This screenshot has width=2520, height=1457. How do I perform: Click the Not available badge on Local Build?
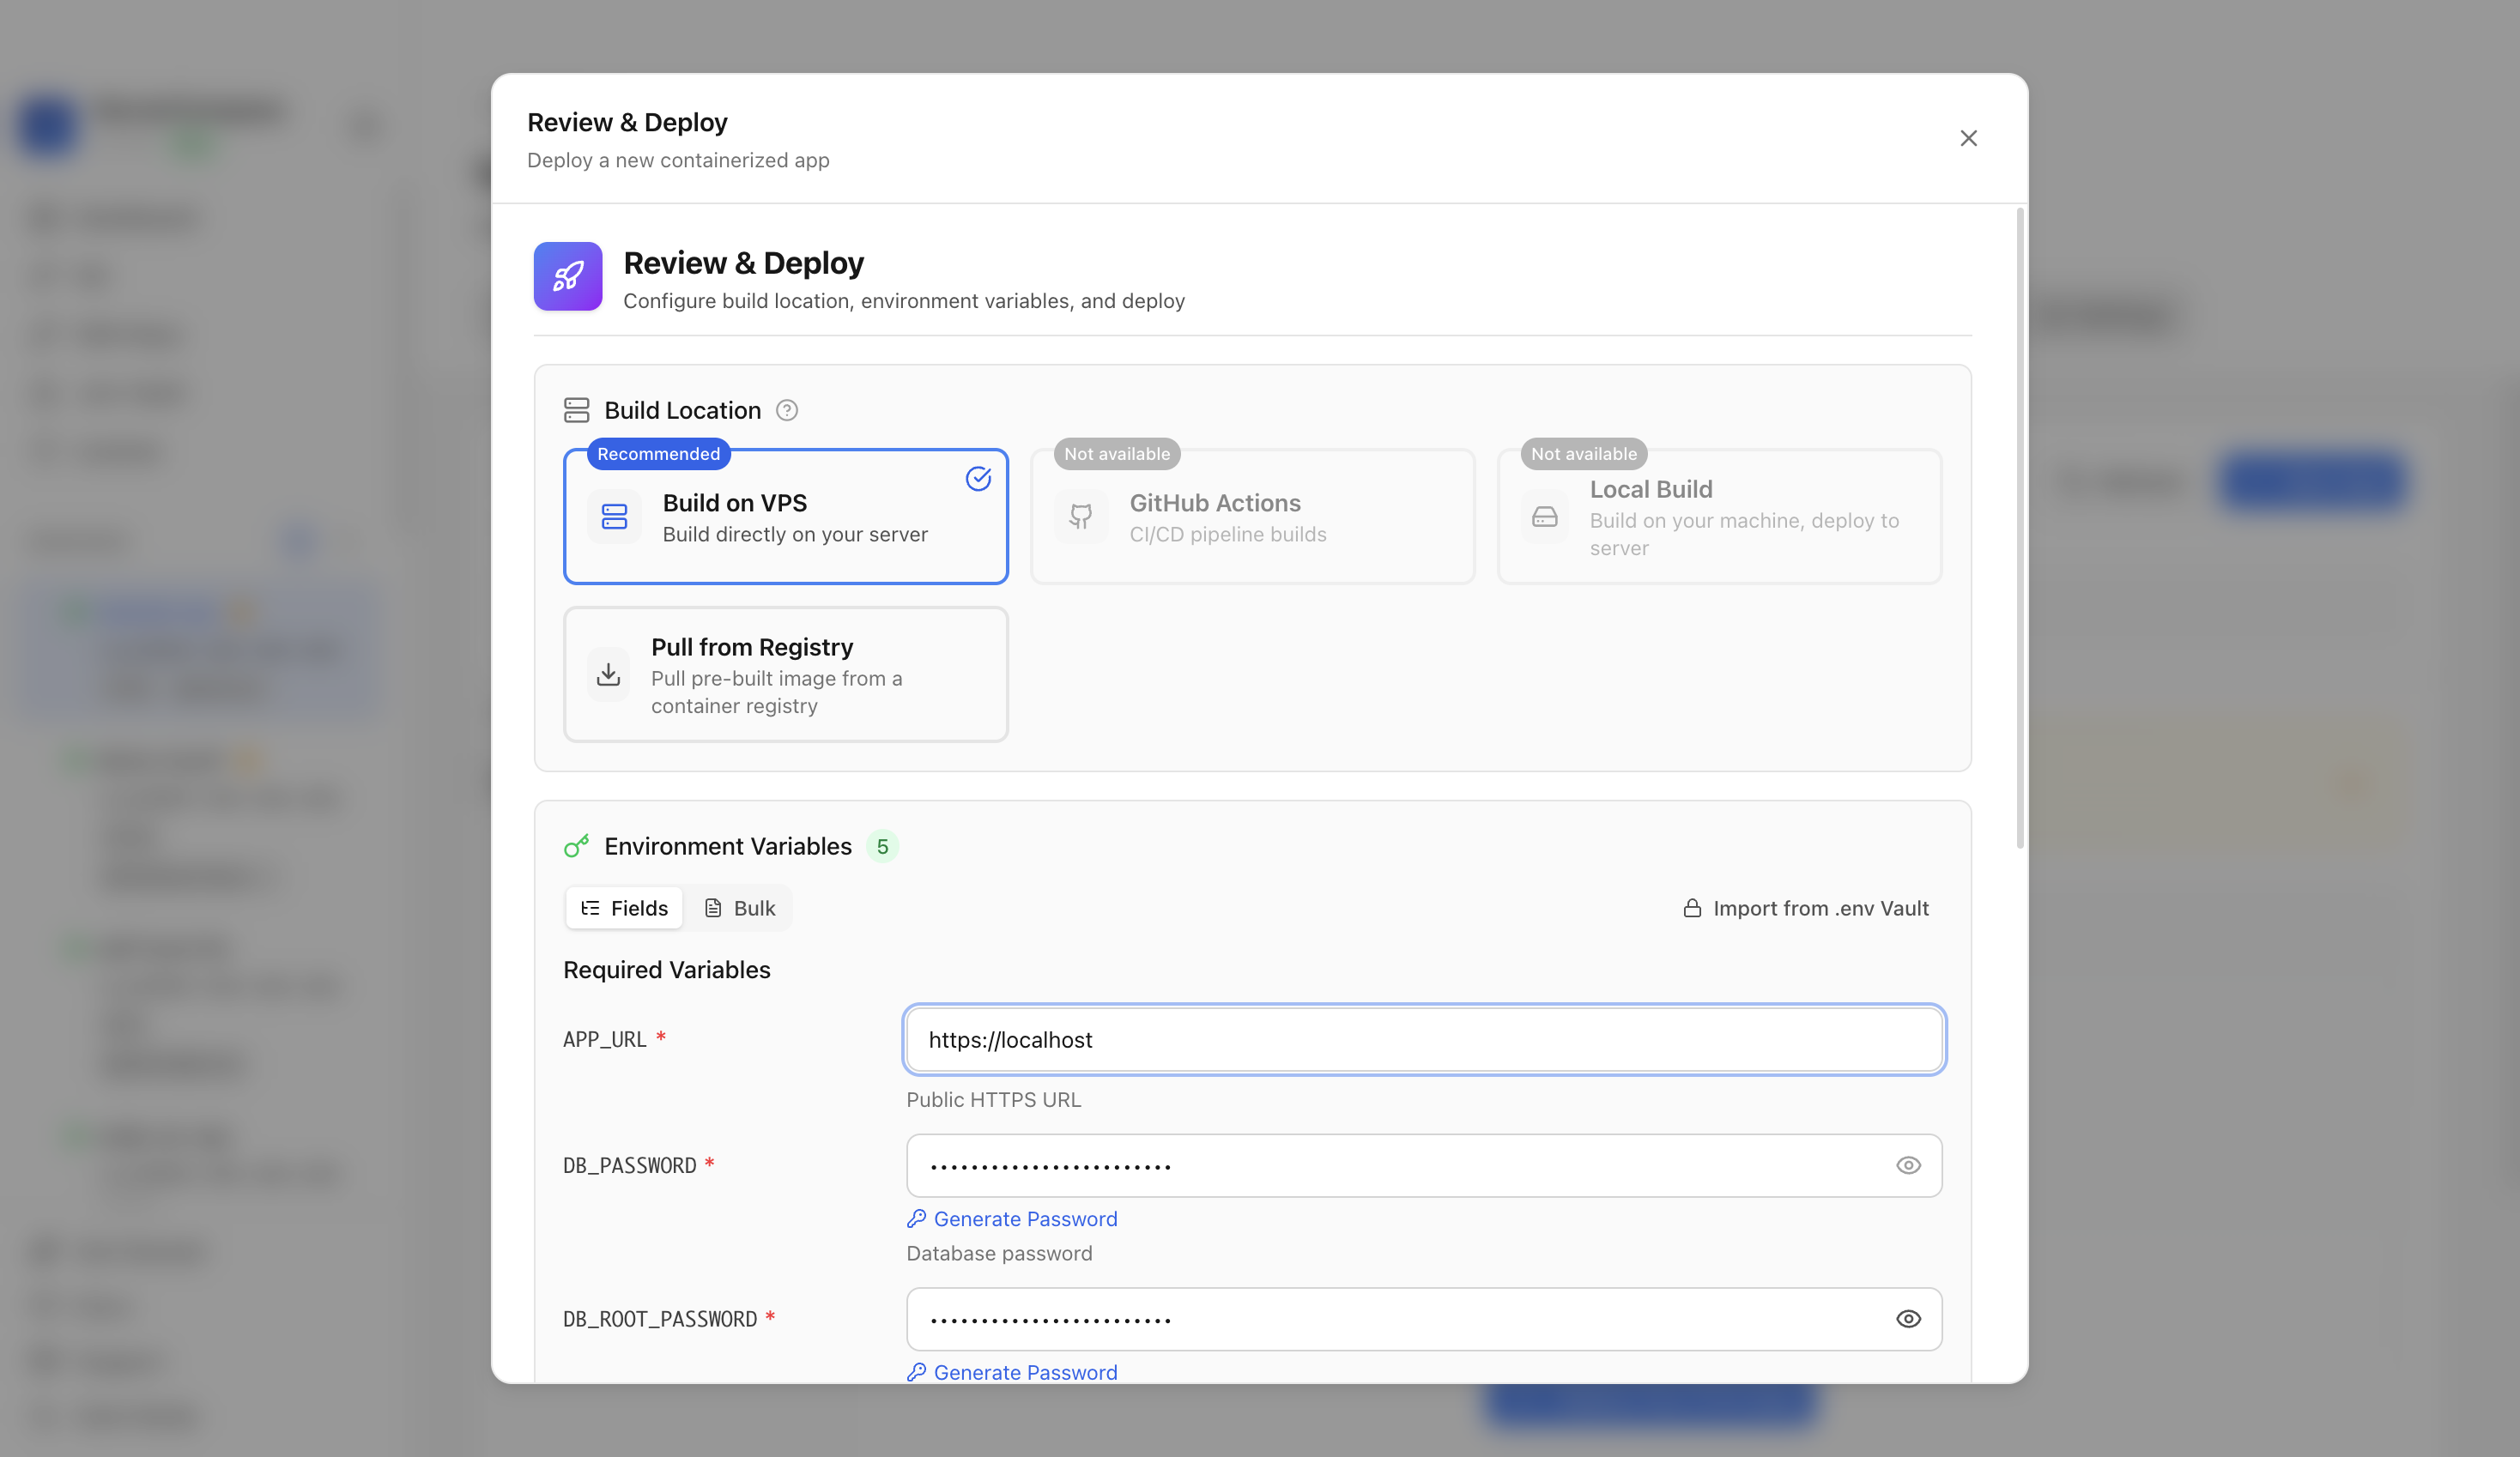click(1584, 454)
